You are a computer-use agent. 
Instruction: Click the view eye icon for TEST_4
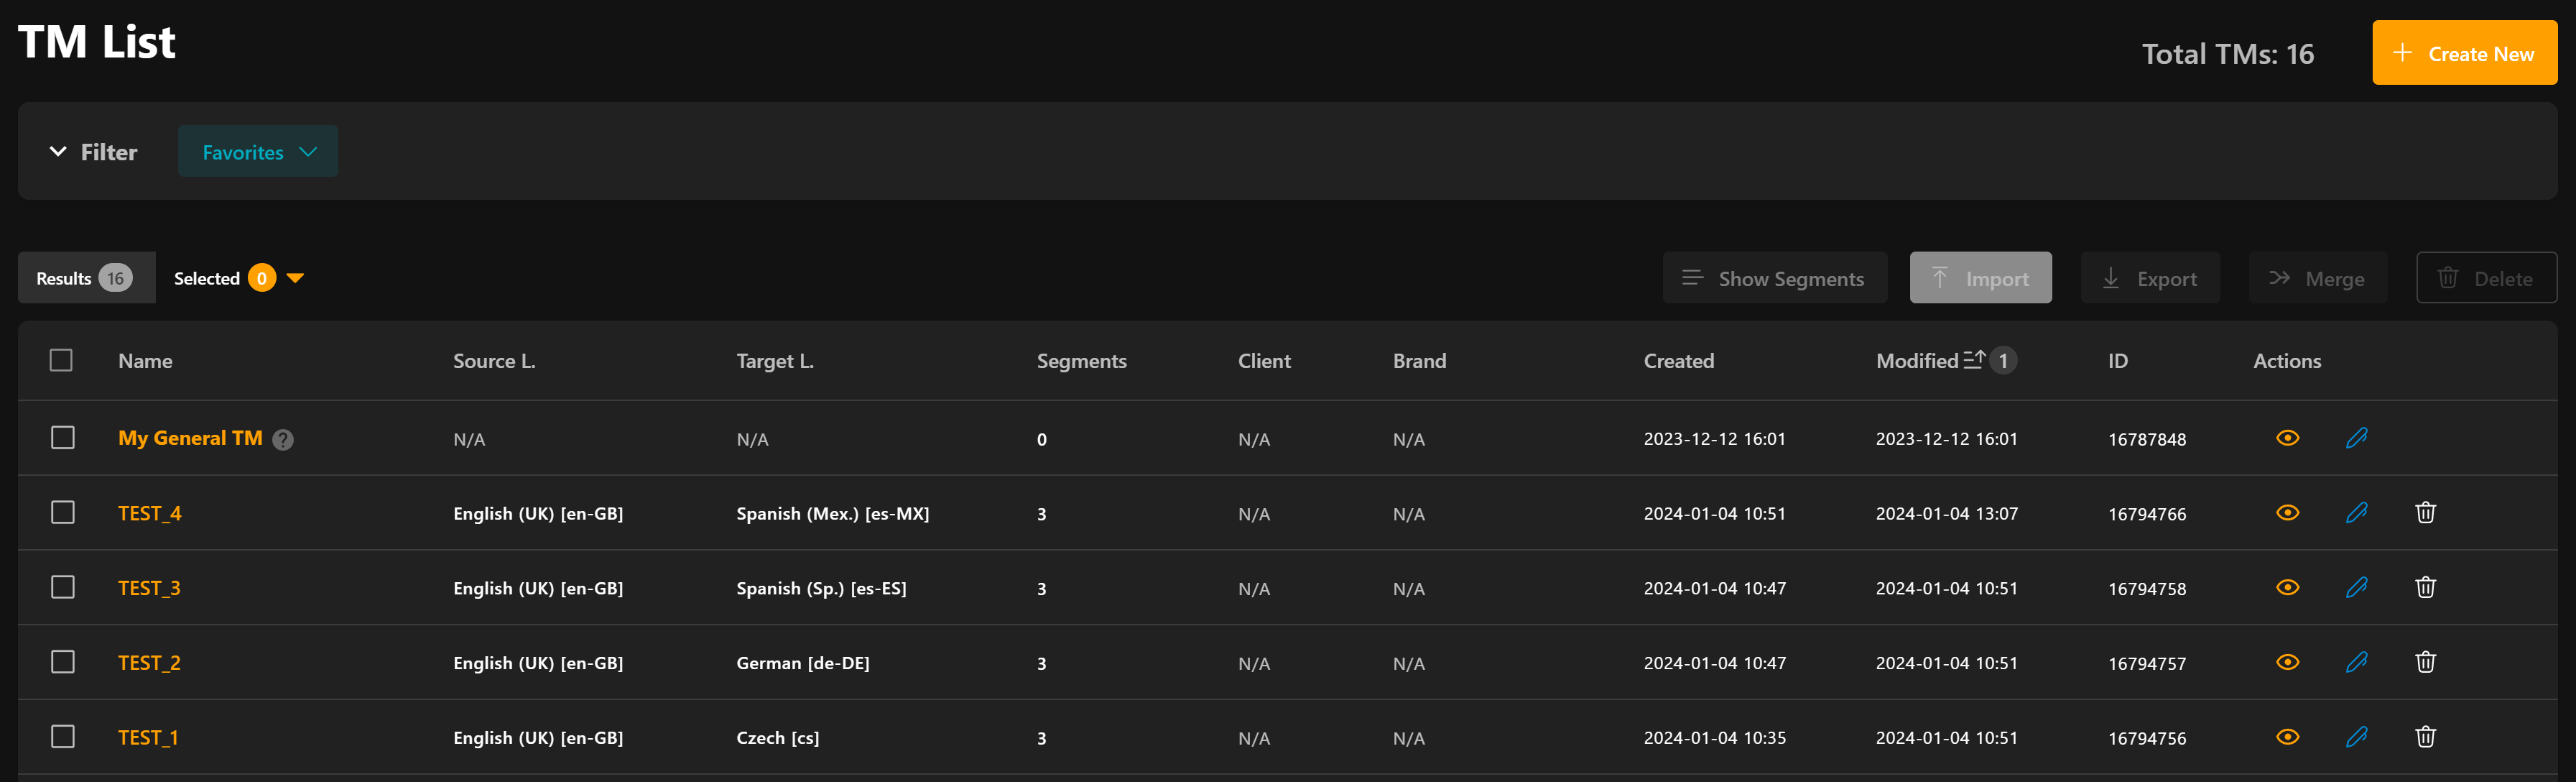(x=2287, y=513)
